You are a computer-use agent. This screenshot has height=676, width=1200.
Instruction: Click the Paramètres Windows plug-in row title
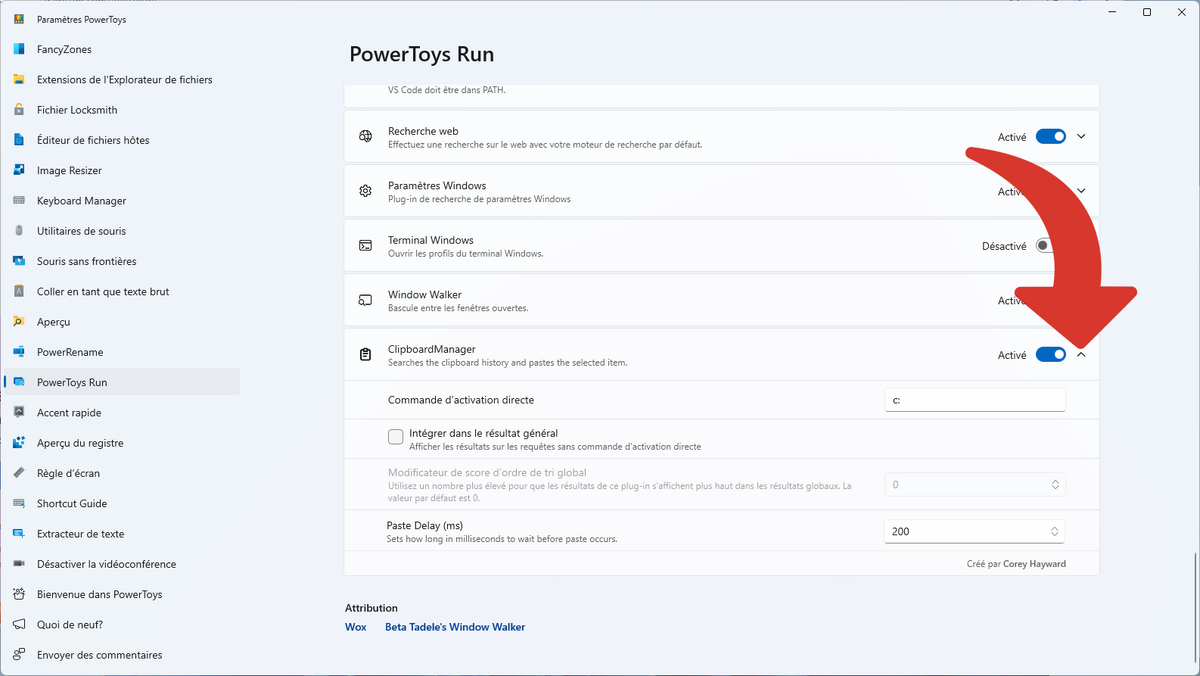click(x=437, y=186)
